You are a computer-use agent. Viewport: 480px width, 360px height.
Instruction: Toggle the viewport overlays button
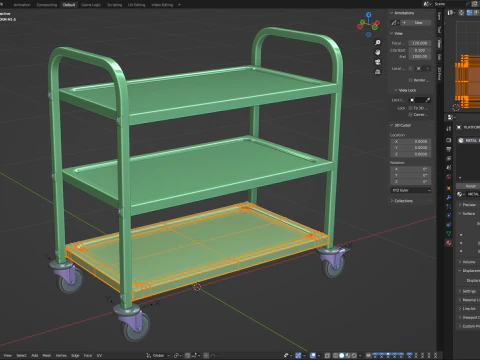point(313,355)
